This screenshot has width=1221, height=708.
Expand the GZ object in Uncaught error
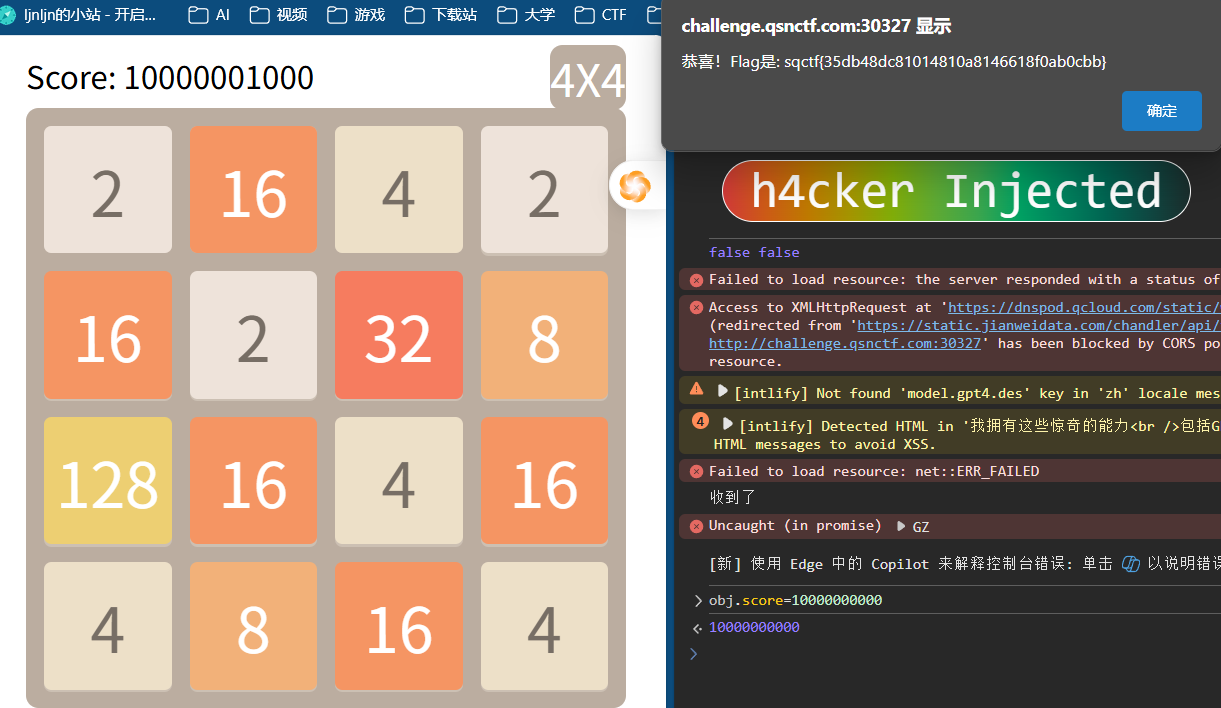pyautogui.click(x=901, y=526)
